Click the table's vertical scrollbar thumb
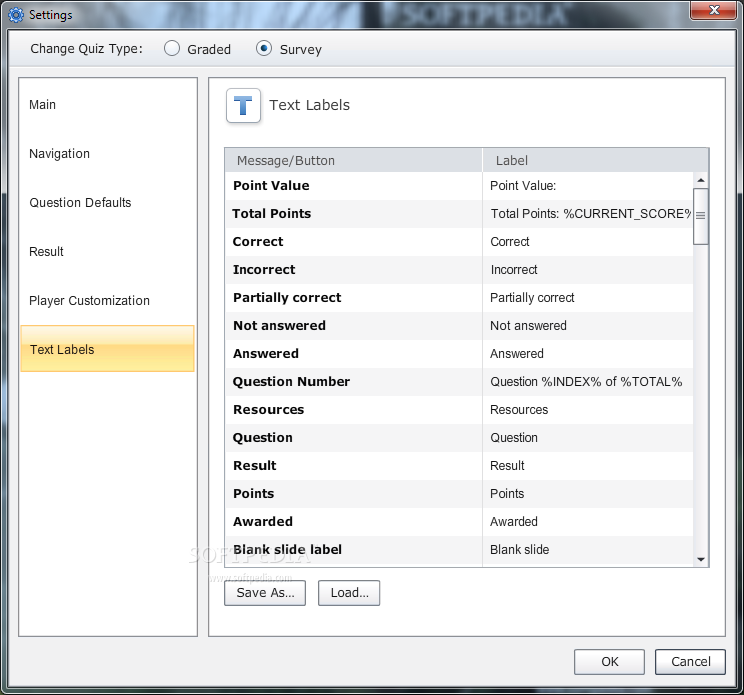 [700, 216]
